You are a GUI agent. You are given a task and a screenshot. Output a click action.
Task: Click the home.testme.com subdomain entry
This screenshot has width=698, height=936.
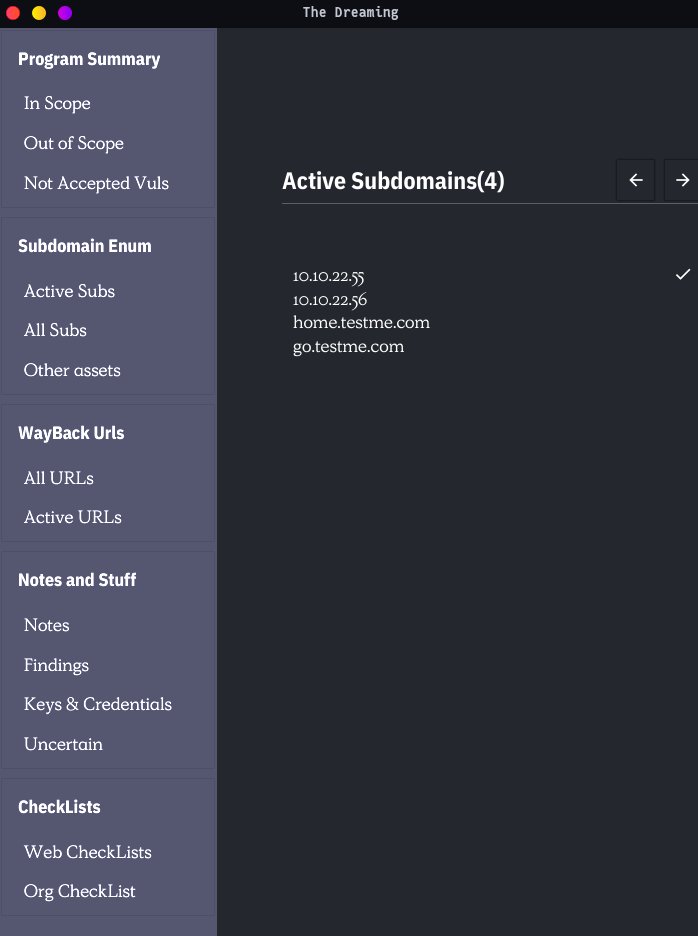click(x=361, y=322)
